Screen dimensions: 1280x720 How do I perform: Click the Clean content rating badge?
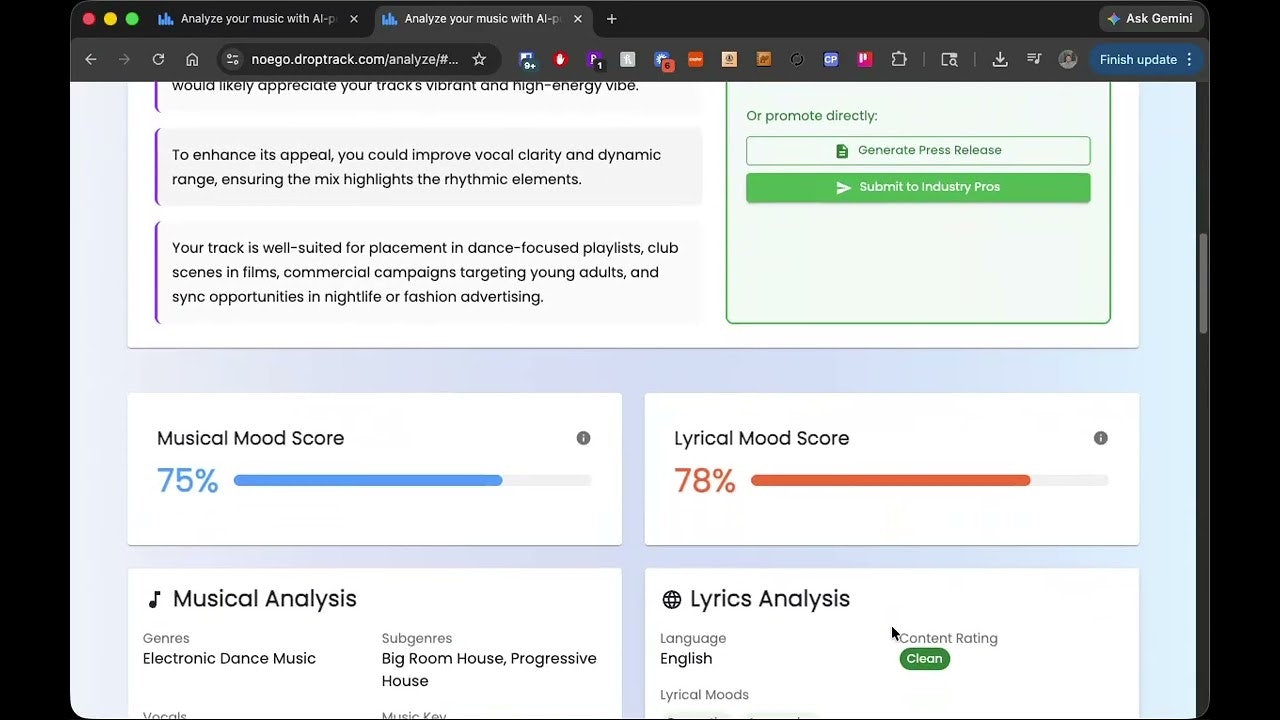coord(924,658)
